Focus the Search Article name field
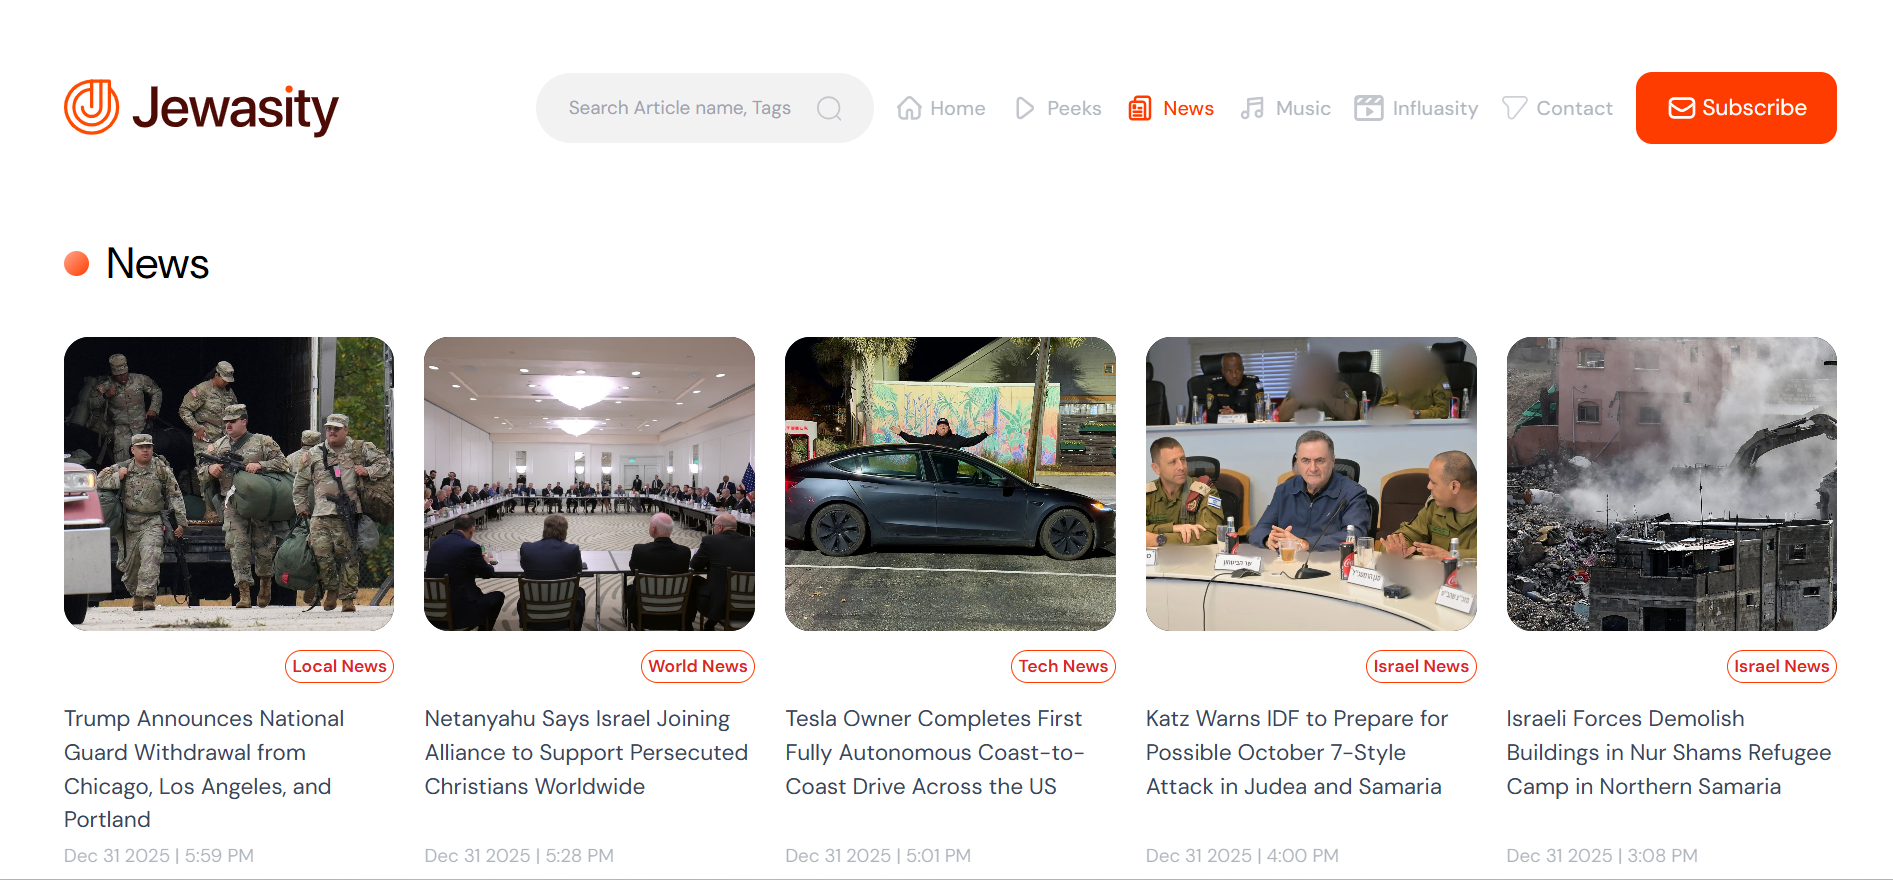The image size is (1893, 880). click(680, 108)
